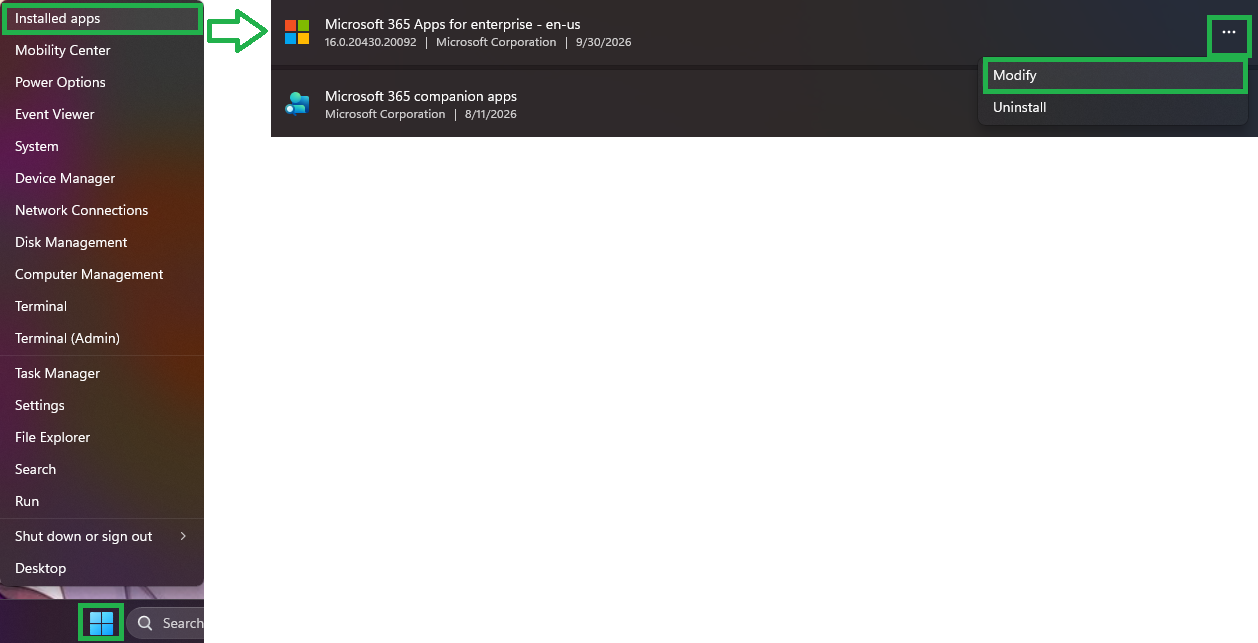Image resolution: width=1258 pixels, height=643 pixels.
Task: Open Device Manager
Action: point(101,178)
